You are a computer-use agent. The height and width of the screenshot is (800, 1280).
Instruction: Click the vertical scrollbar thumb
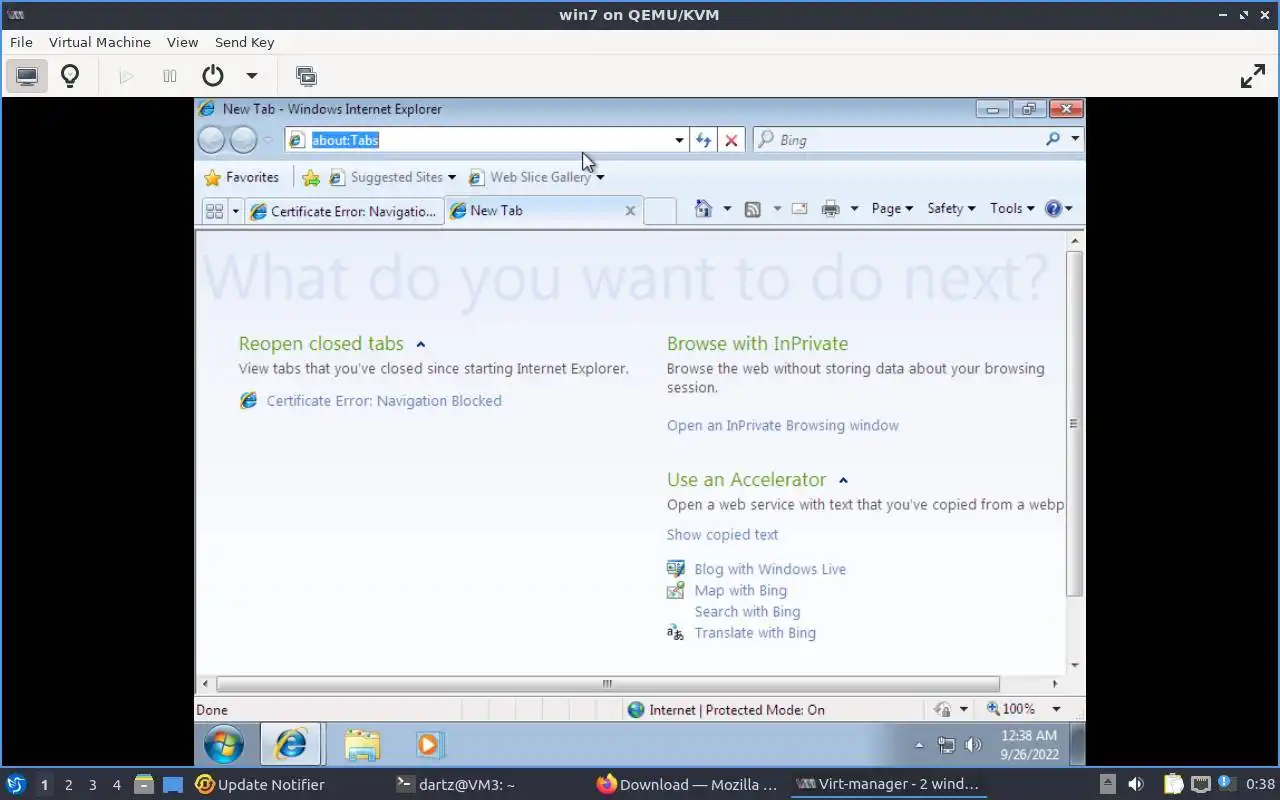(x=1074, y=423)
